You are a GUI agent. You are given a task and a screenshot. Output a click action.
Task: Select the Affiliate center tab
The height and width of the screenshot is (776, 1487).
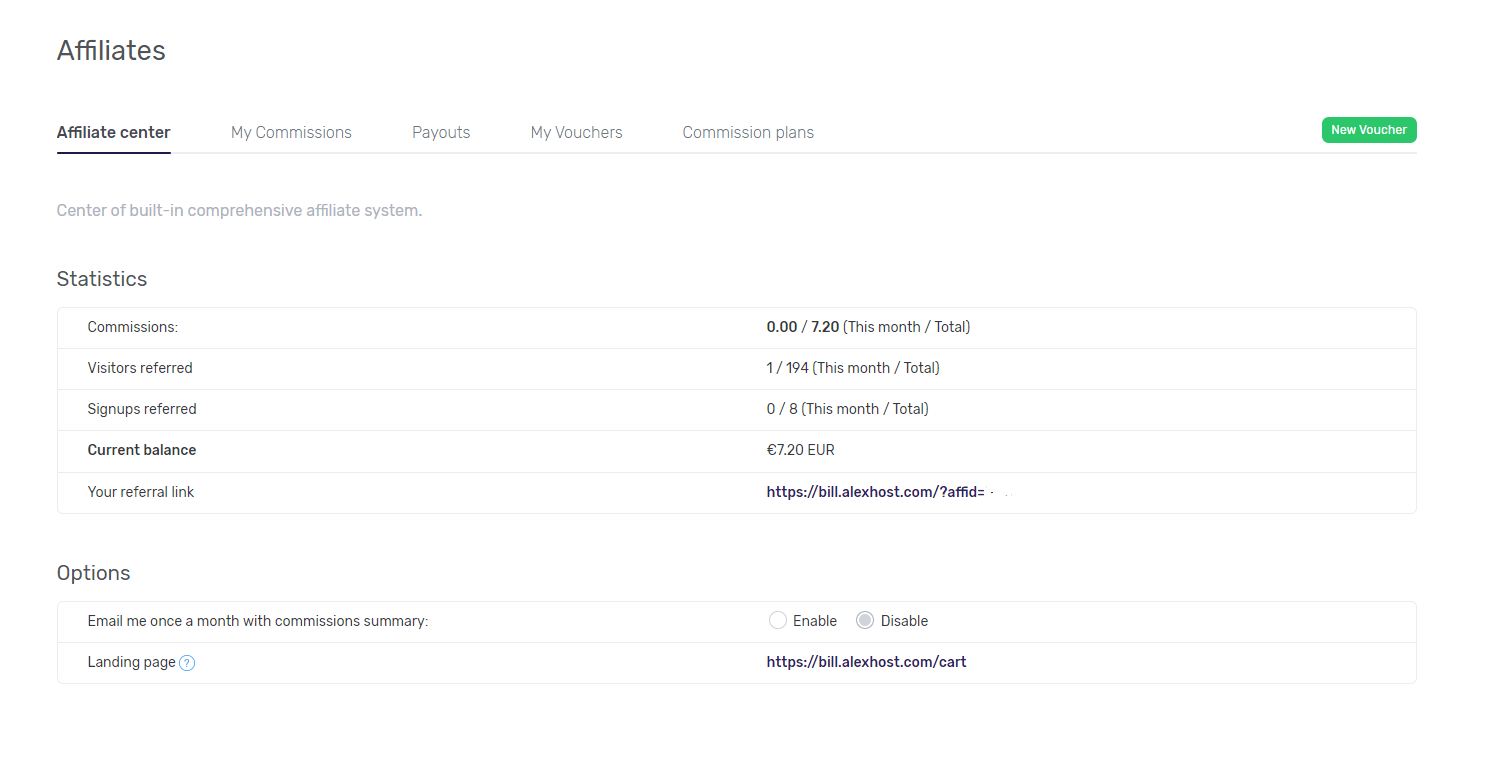coord(113,132)
